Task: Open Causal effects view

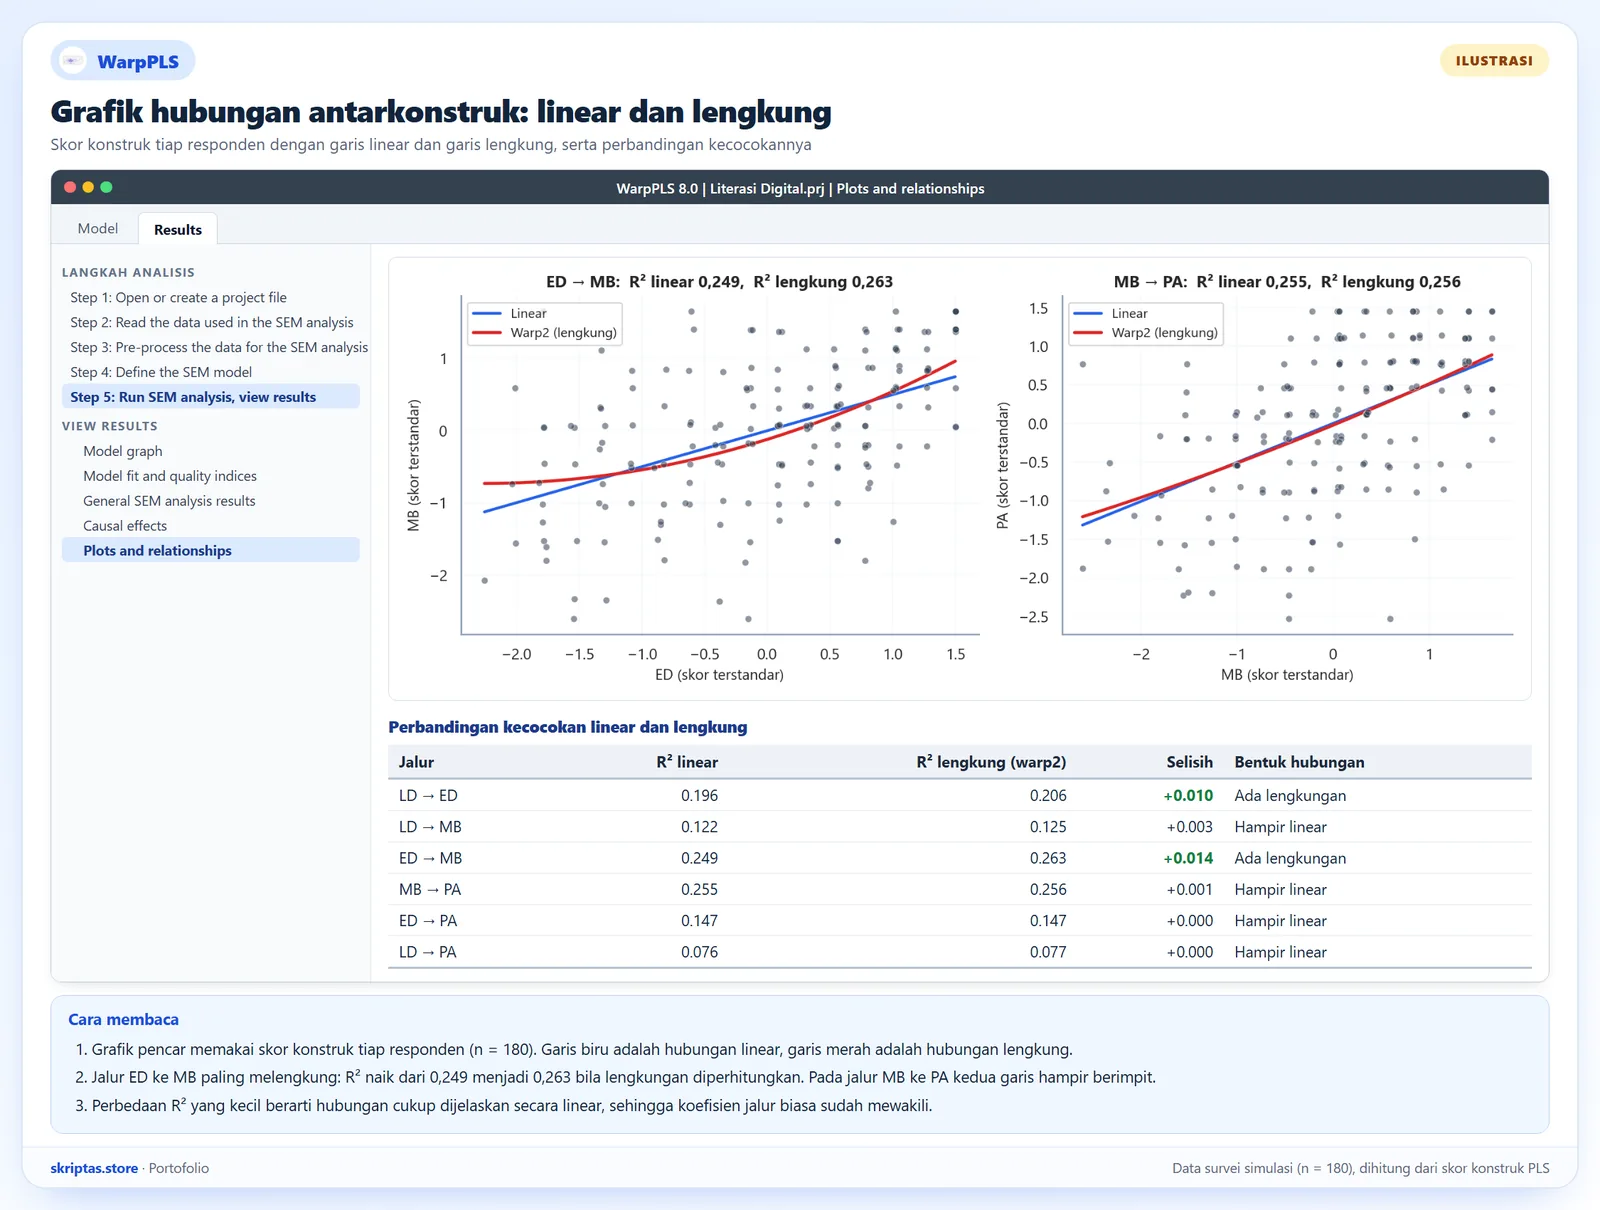Action: (x=125, y=526)
